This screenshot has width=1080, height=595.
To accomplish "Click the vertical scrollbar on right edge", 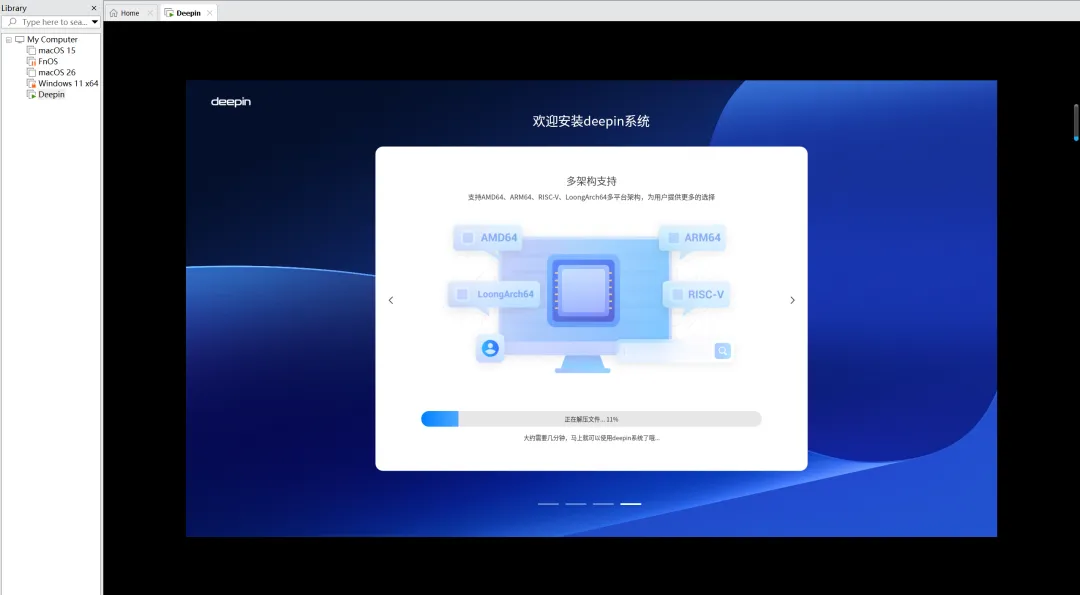I will (x=1076, y=122).
